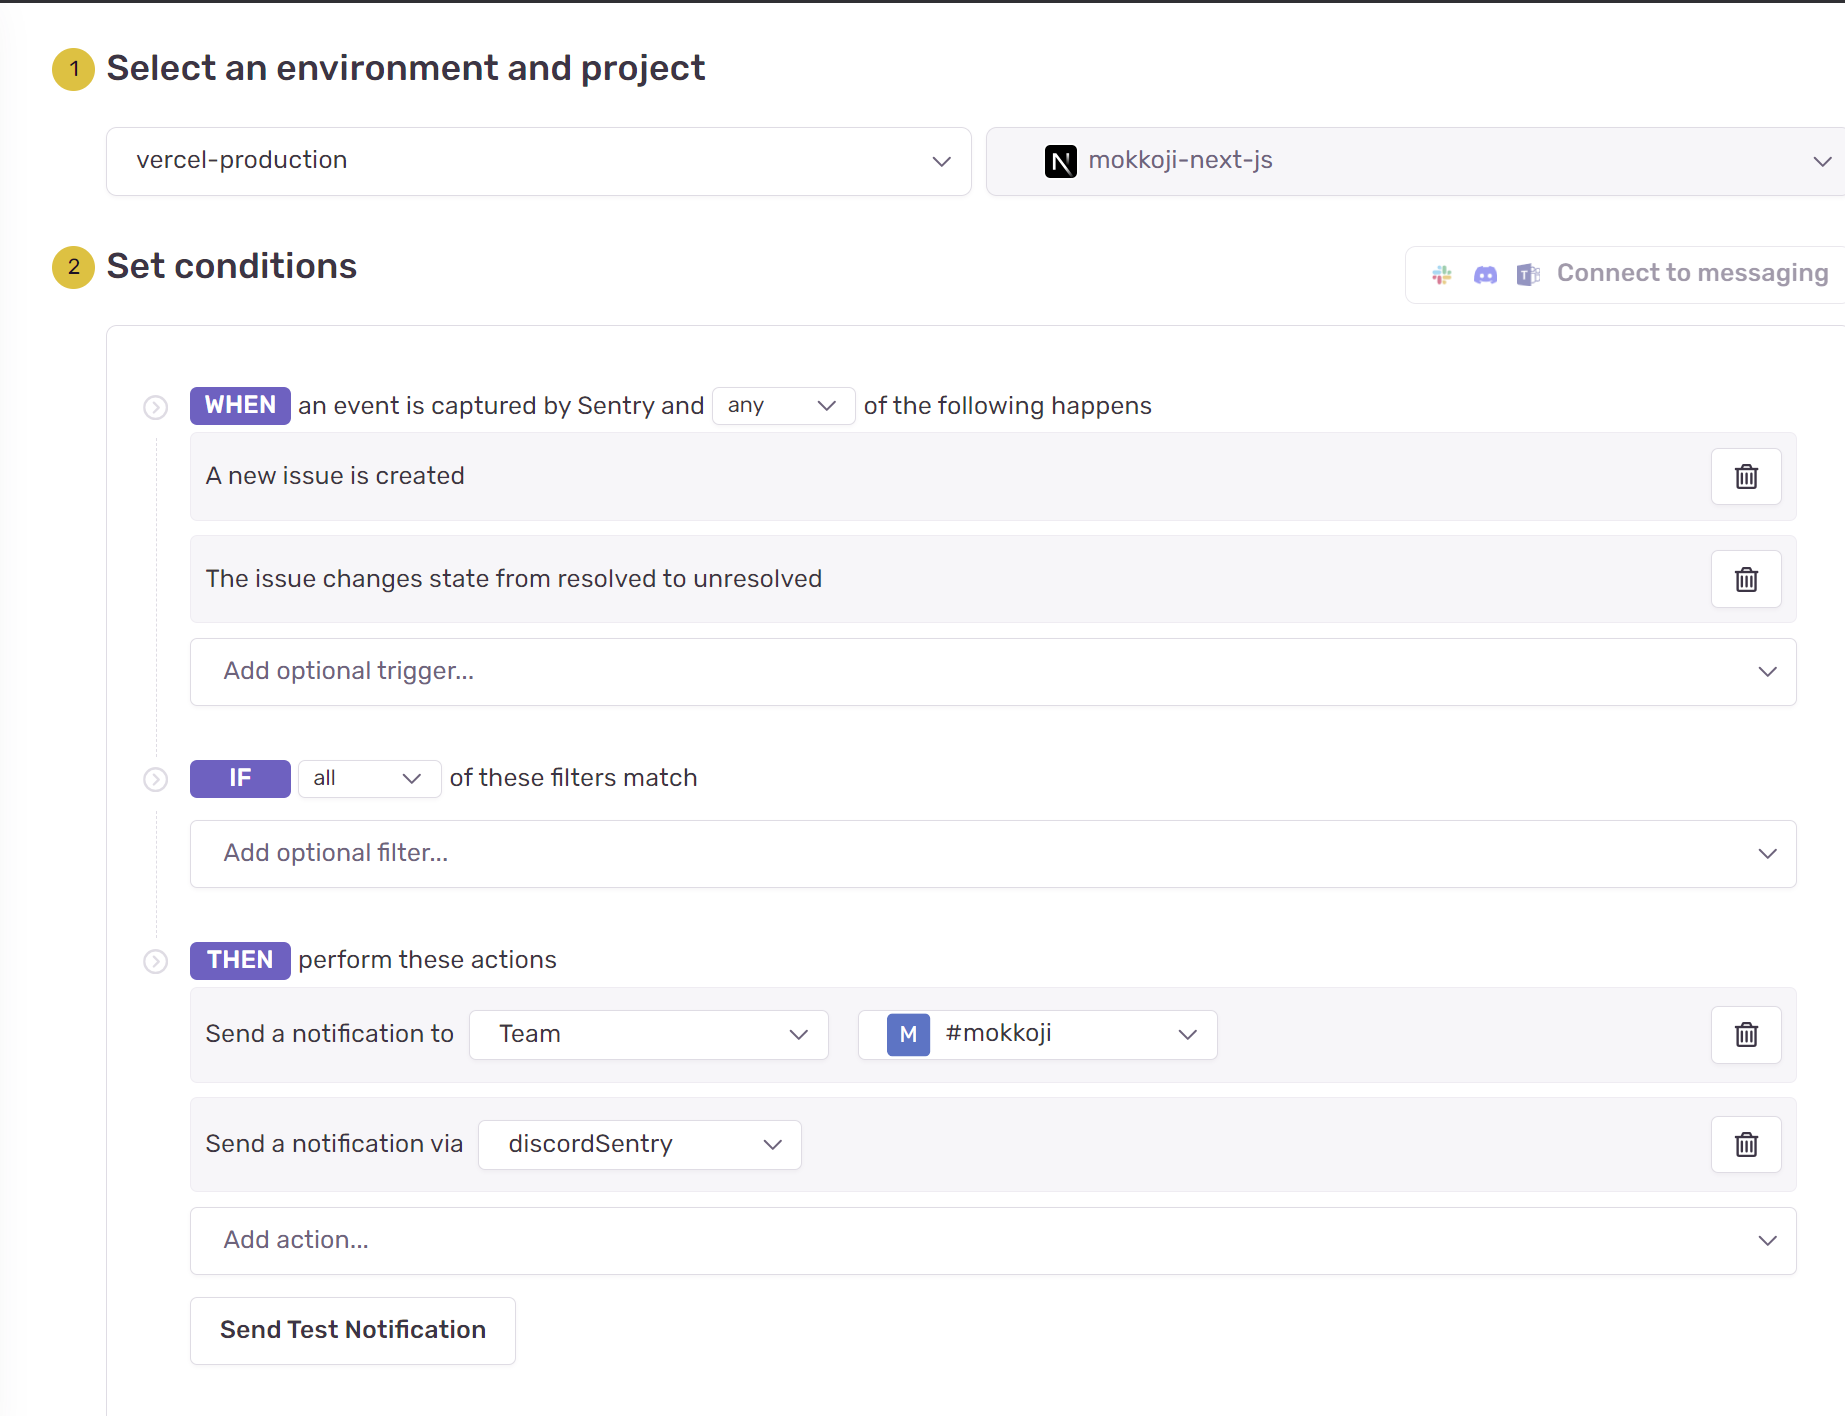Image resolution: width=1845 pixels, height=1416 pixels.
Task: Click 'of the following happens' text
Action: 1008,406
